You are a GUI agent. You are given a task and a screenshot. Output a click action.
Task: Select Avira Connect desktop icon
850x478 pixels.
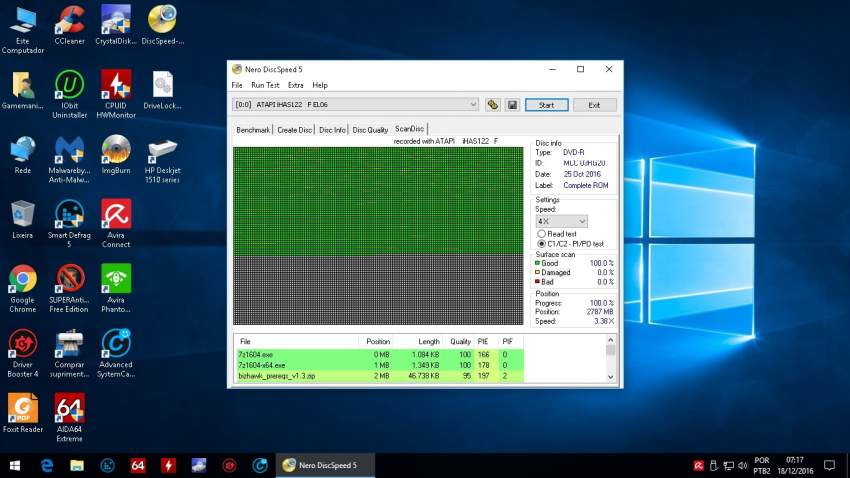click(115, 224)
